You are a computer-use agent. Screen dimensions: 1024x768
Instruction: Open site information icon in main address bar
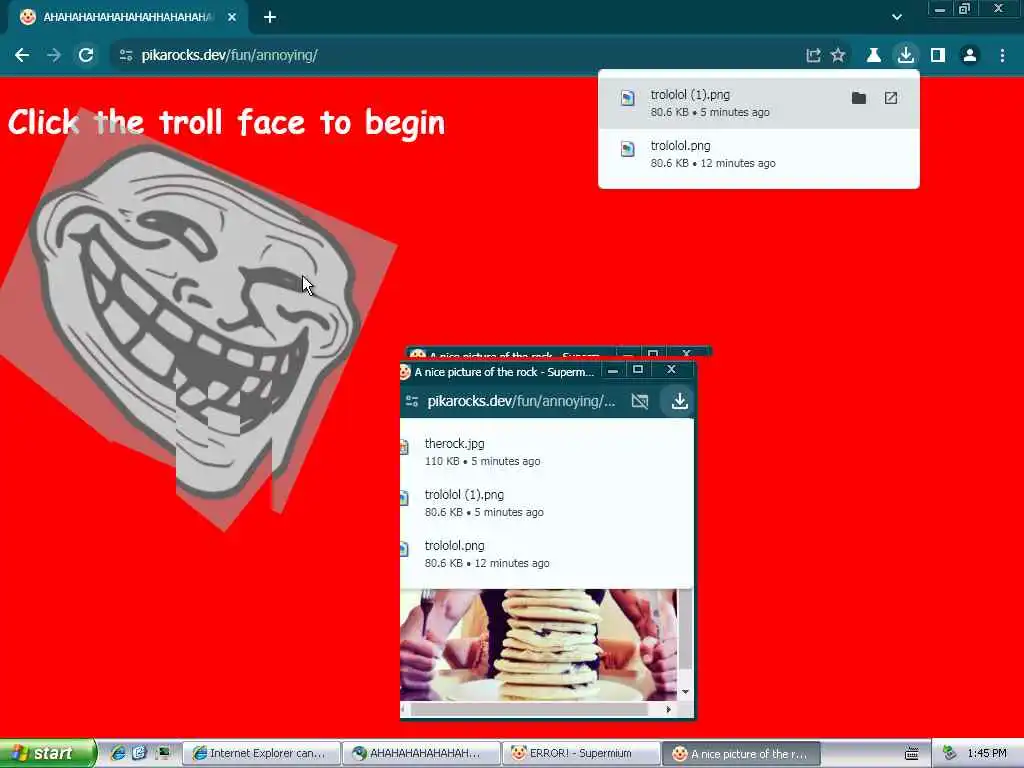pyautogui.click(x=126, y=56)
